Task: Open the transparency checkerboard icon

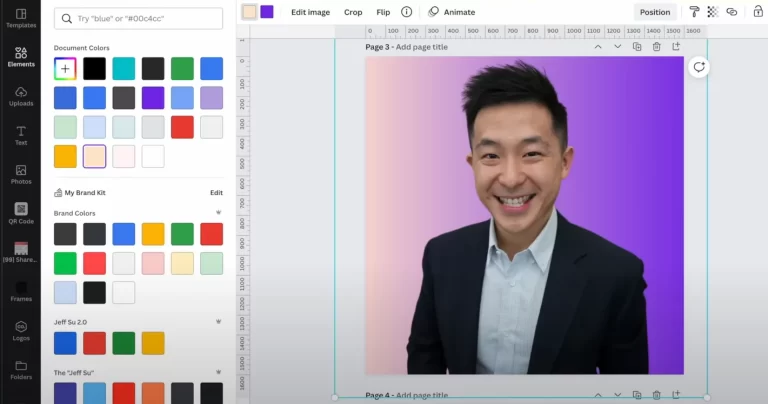Action: (x=713, y=12)
